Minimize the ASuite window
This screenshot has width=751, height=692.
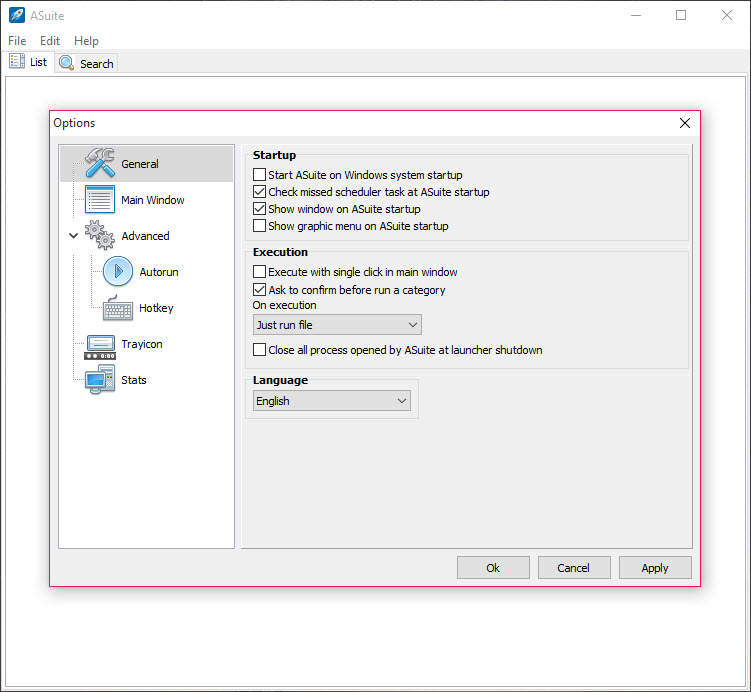pyautogui.click(x=636, y=15)
